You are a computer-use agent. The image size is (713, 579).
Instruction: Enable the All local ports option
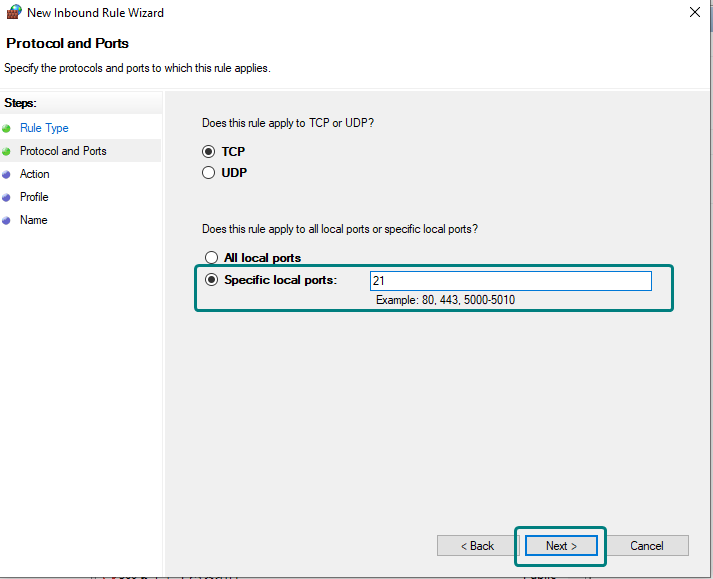coord(211,258)
